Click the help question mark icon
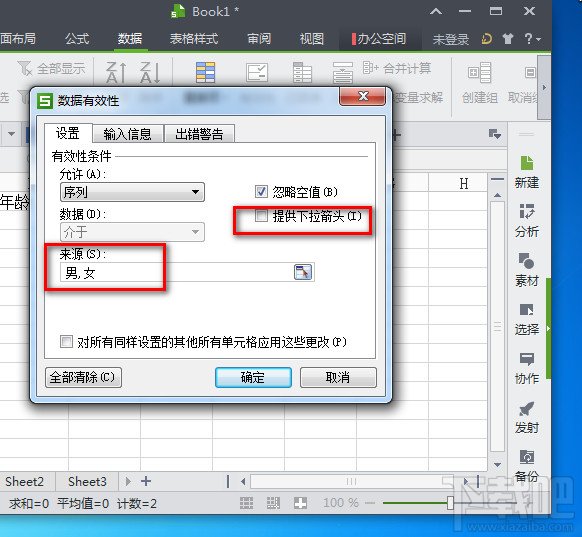This screenshot has width=582, height=537. 529,39
